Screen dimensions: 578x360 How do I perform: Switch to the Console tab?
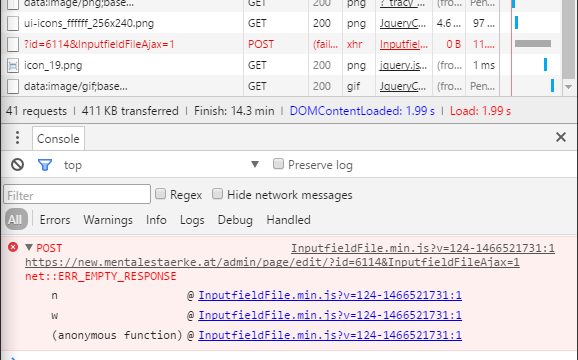[x=58, y=139]
